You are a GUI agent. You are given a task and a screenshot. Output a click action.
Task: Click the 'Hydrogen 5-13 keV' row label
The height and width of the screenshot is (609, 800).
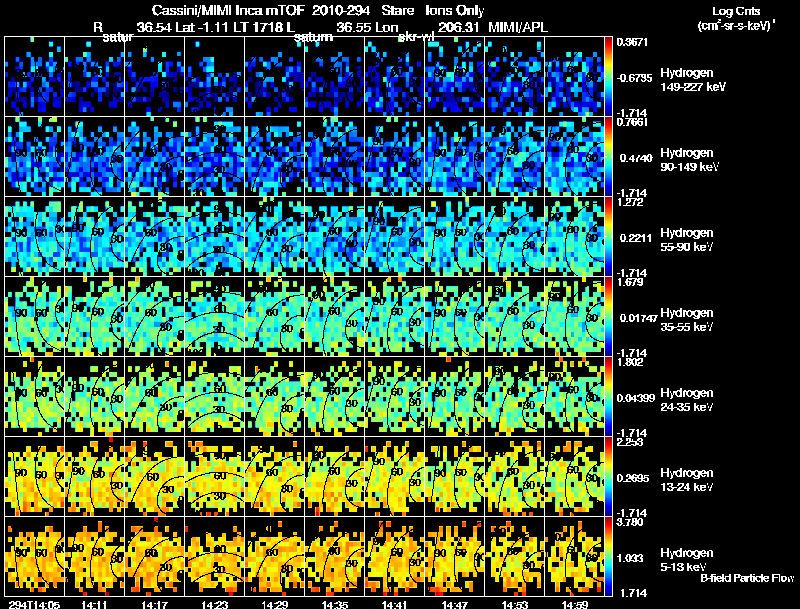pyautogui.click(x=687, y=560)
